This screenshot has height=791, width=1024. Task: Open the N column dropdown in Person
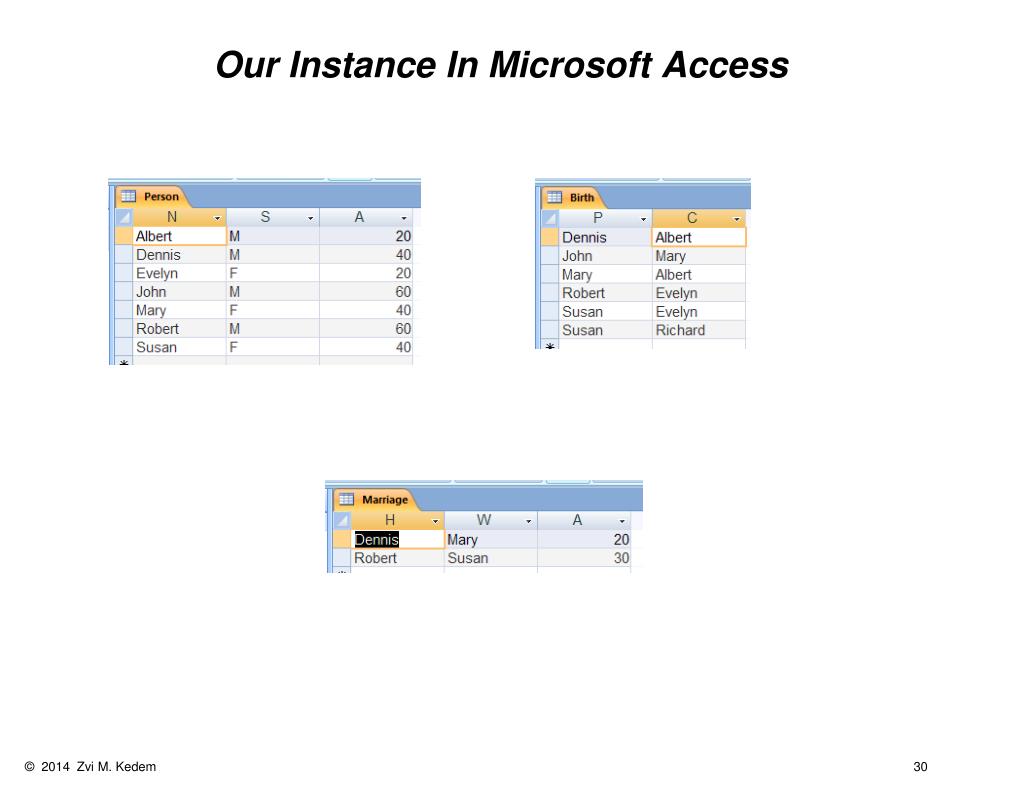tap(217, 218)
